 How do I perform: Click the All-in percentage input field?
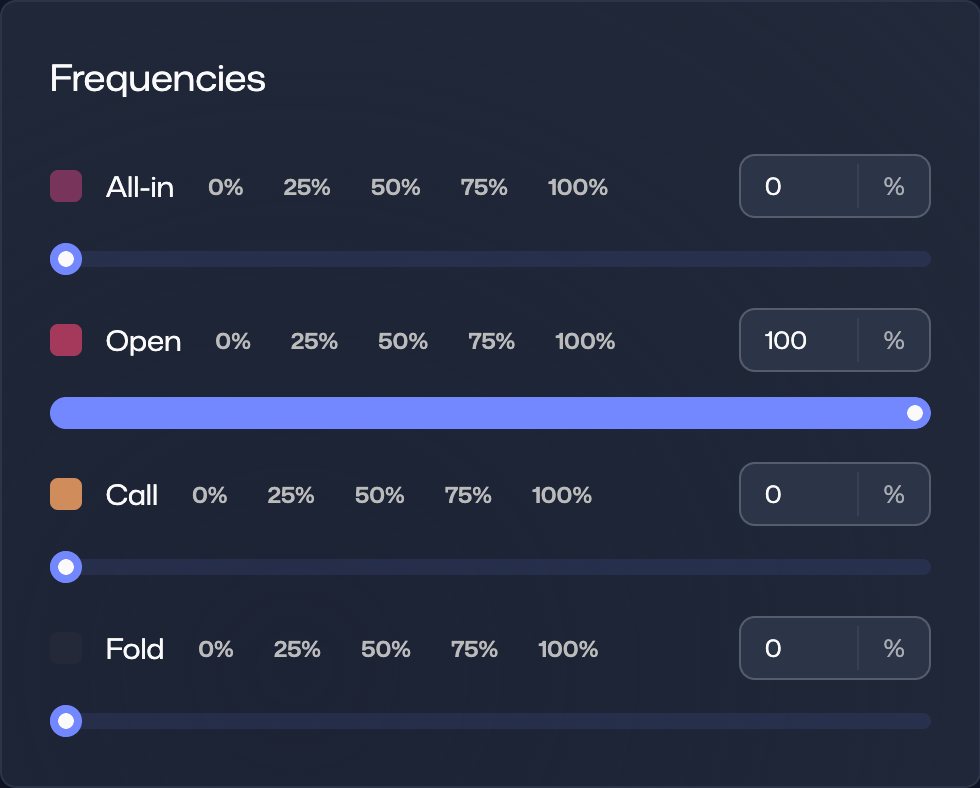pos(798,187)
